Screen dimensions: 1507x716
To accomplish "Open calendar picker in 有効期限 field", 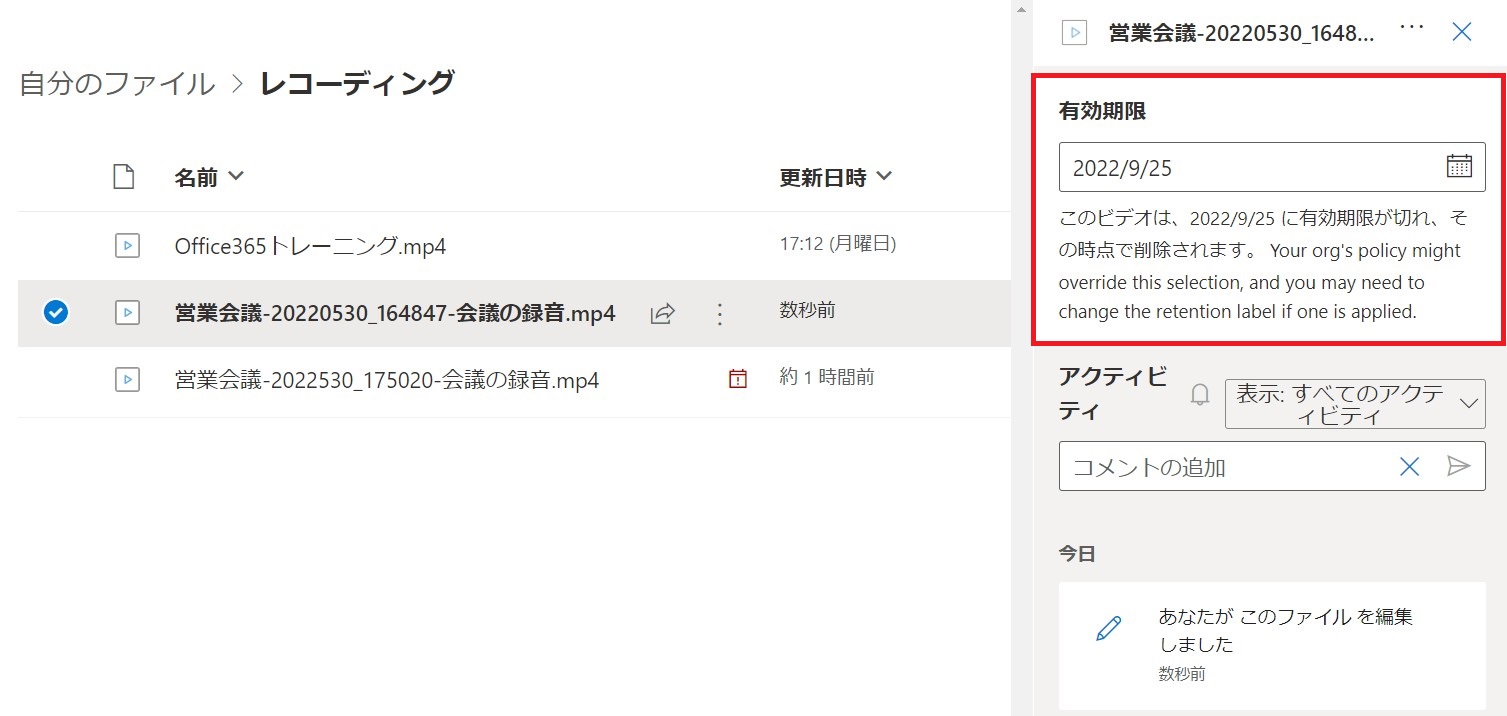I will [x=1459, y=167].
